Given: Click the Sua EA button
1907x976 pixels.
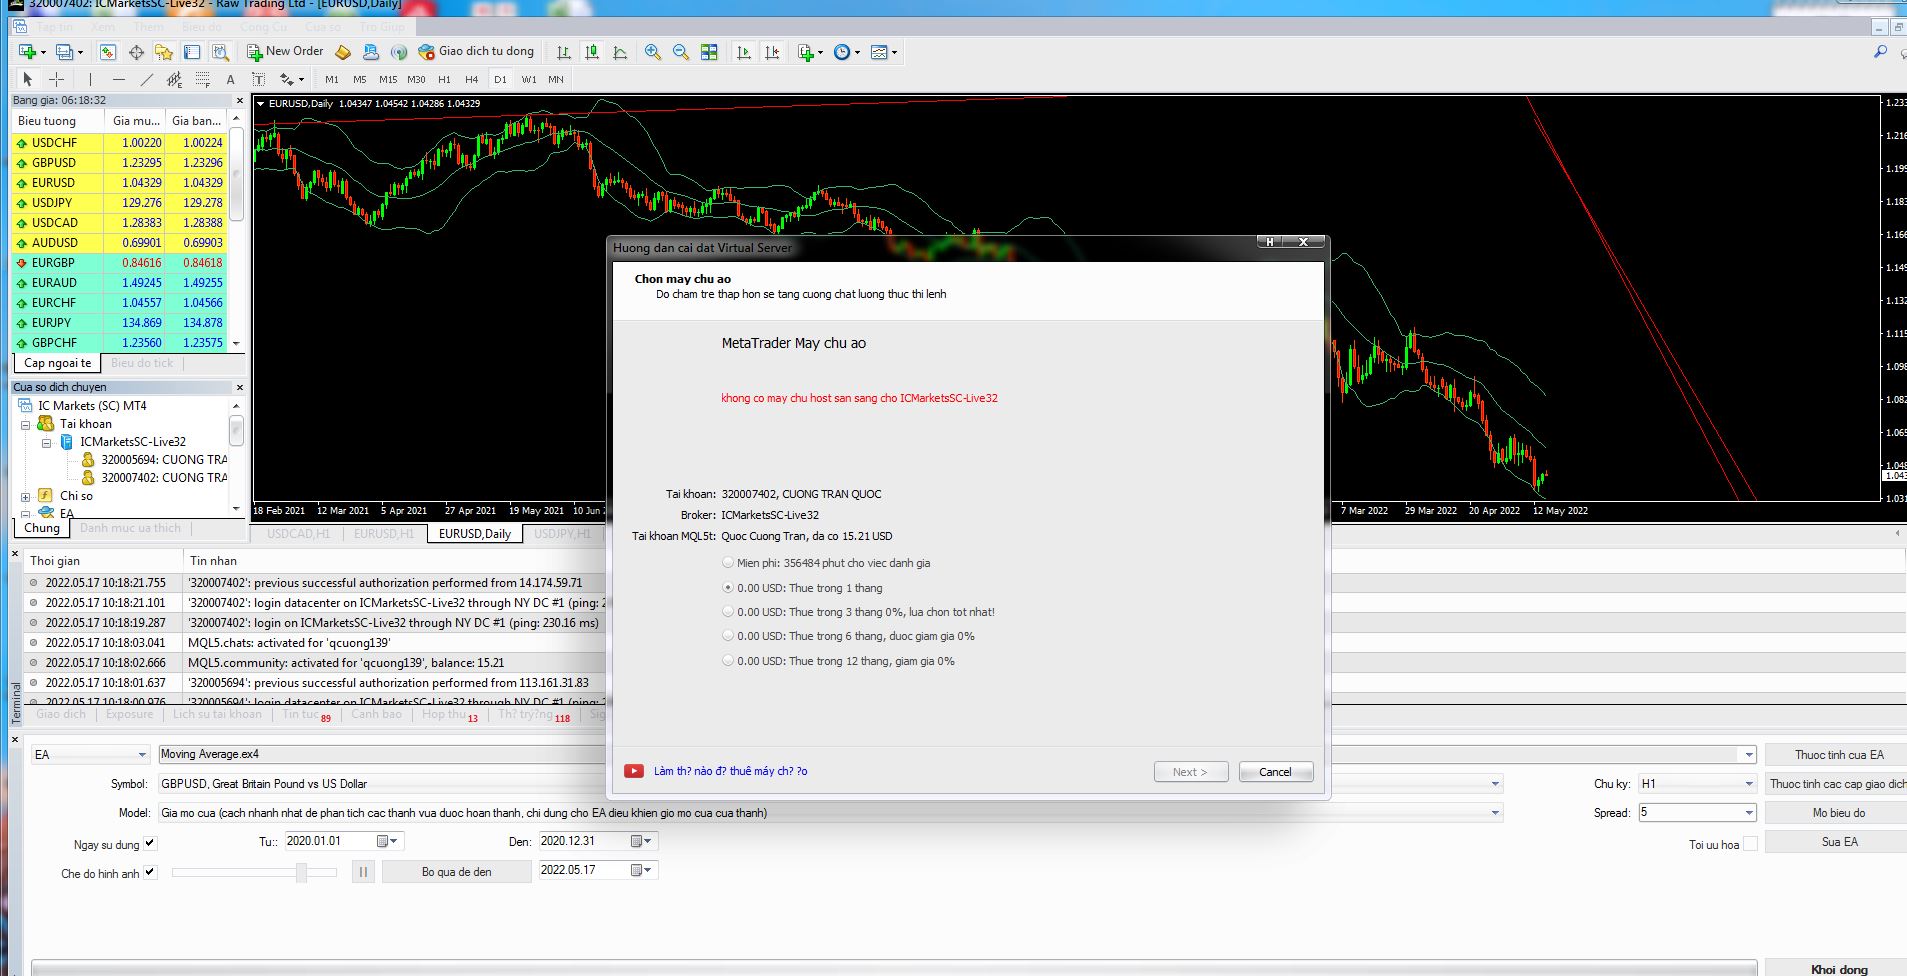Looking at the screenshot, I should click(x=1838, y=842).
